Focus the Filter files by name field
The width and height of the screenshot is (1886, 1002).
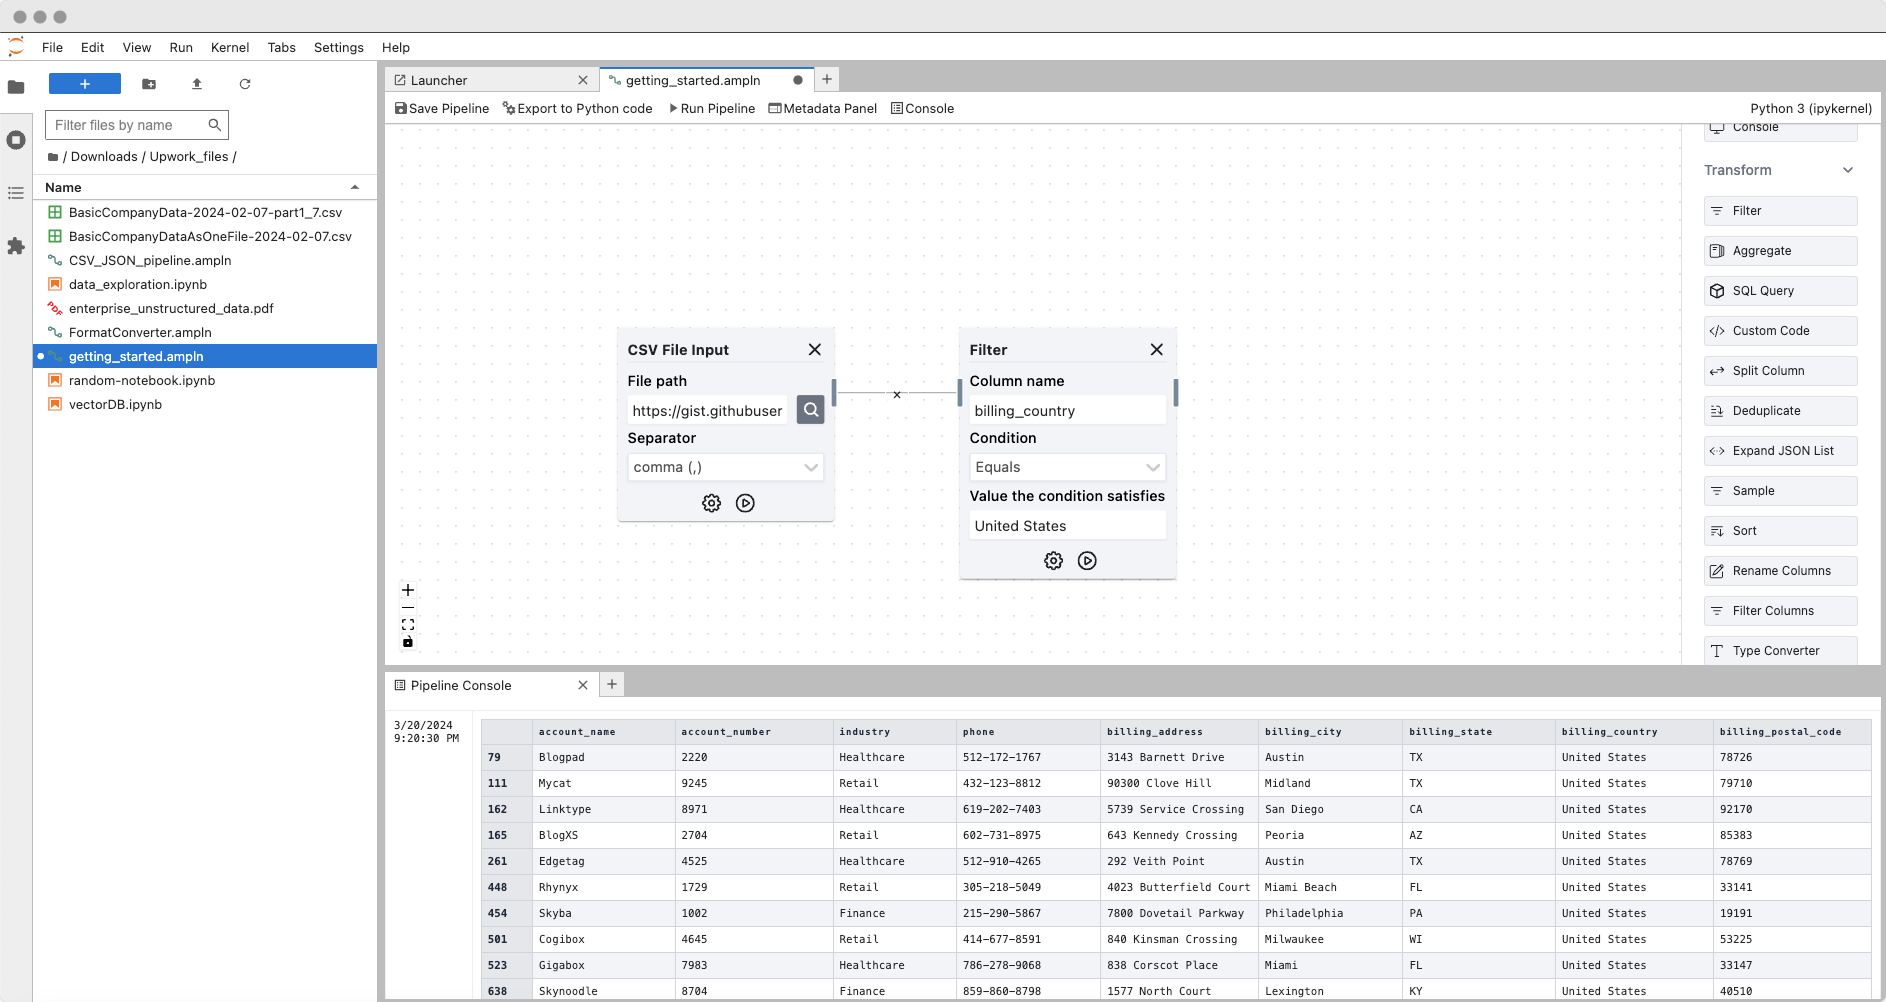click(x=137, y=125)
